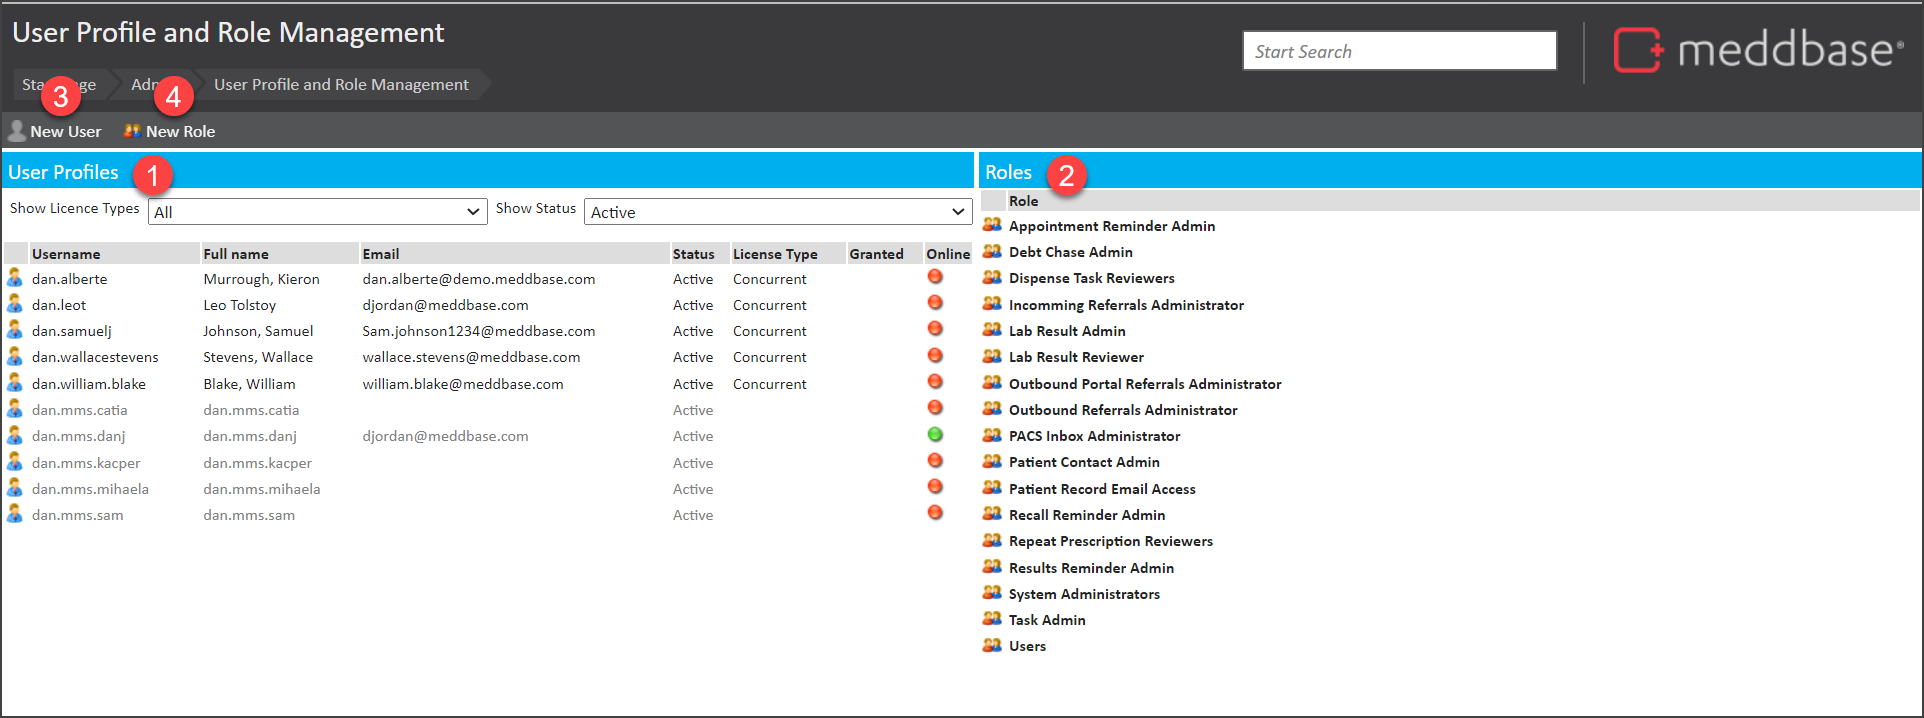Sort by the License Type column header

[x=775, y=254]
